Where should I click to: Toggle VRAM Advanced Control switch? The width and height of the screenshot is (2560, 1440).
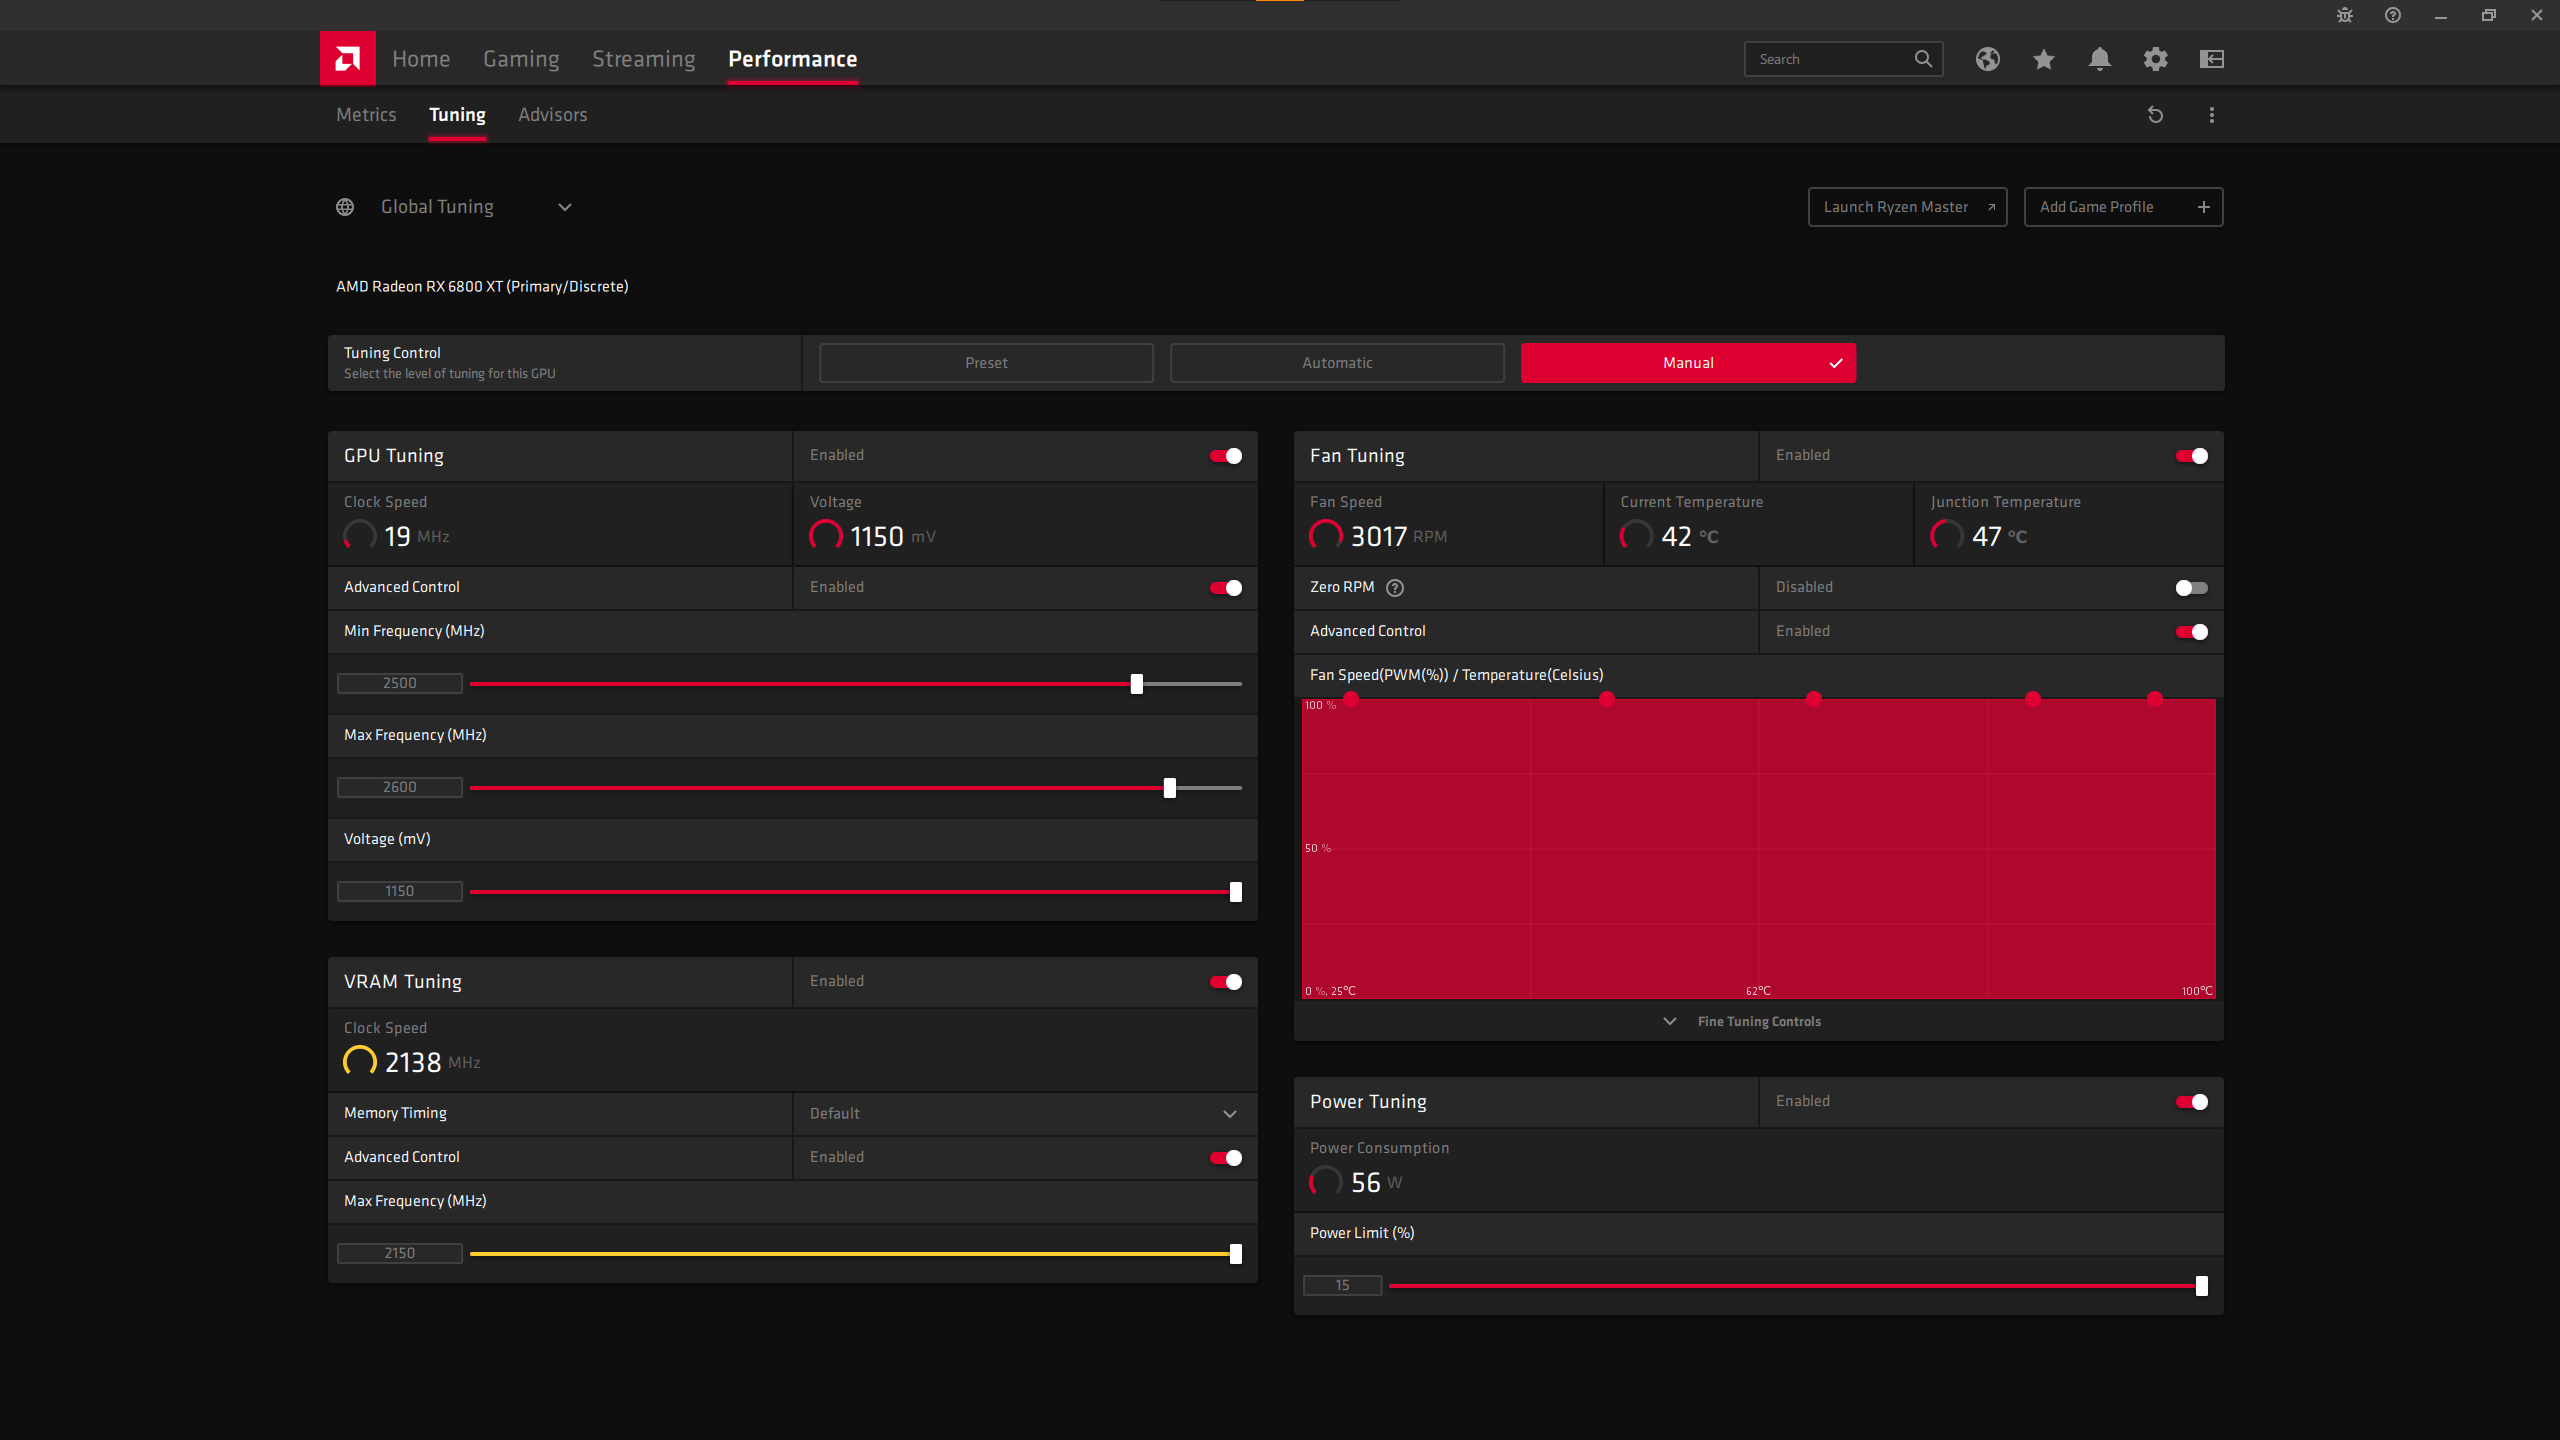click(1226, 1158)
